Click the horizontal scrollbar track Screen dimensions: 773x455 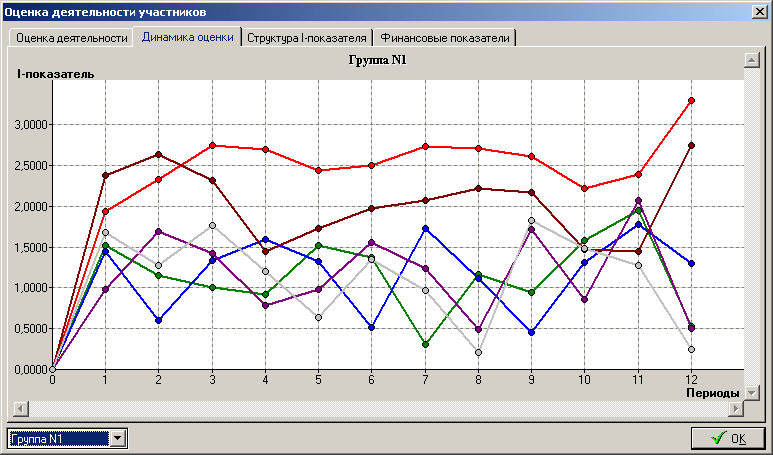click(378, 408)
